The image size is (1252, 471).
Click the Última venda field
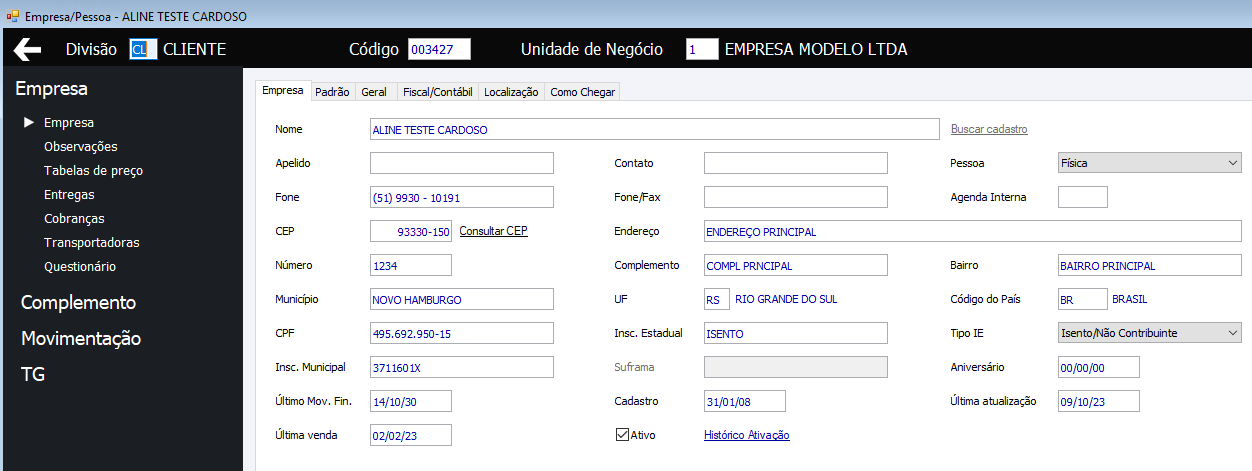click(411, 435)
